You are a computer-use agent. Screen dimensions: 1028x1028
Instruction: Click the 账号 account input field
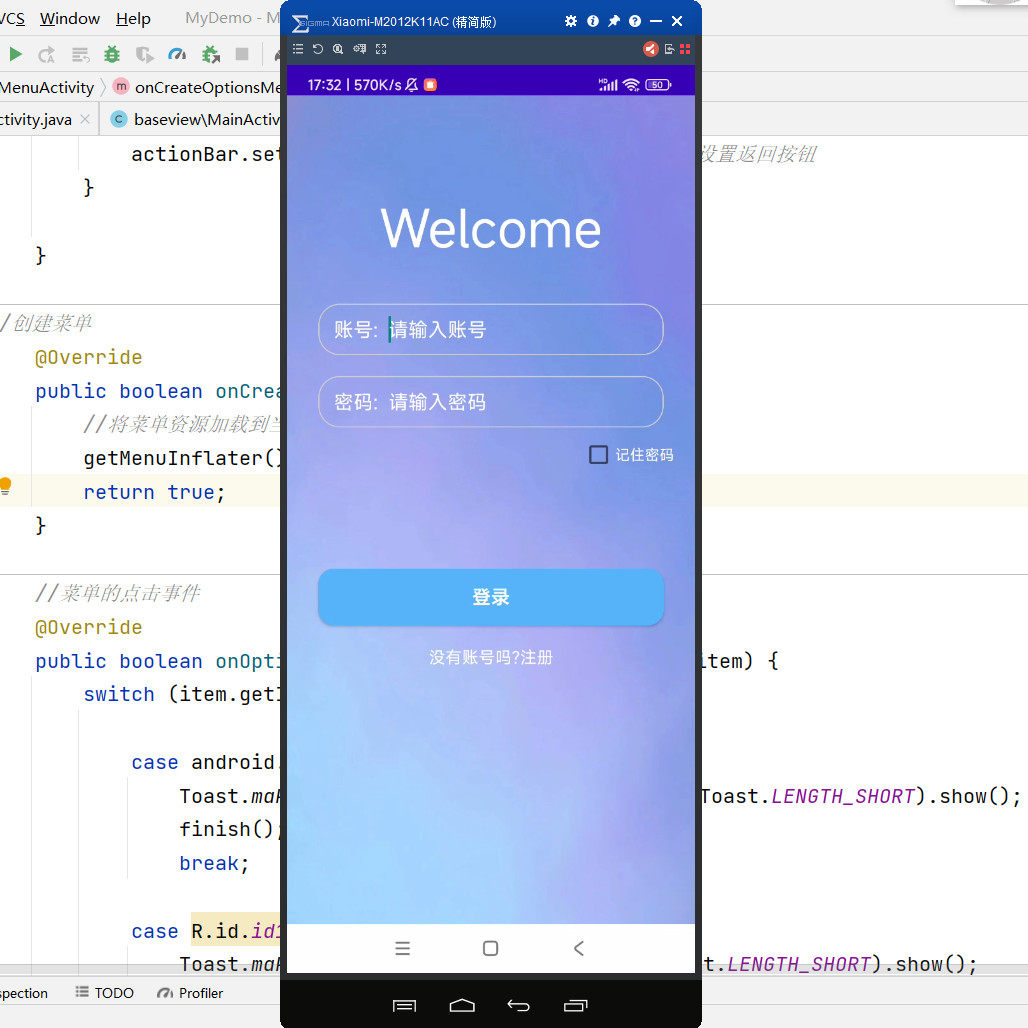tap(490, 330)
